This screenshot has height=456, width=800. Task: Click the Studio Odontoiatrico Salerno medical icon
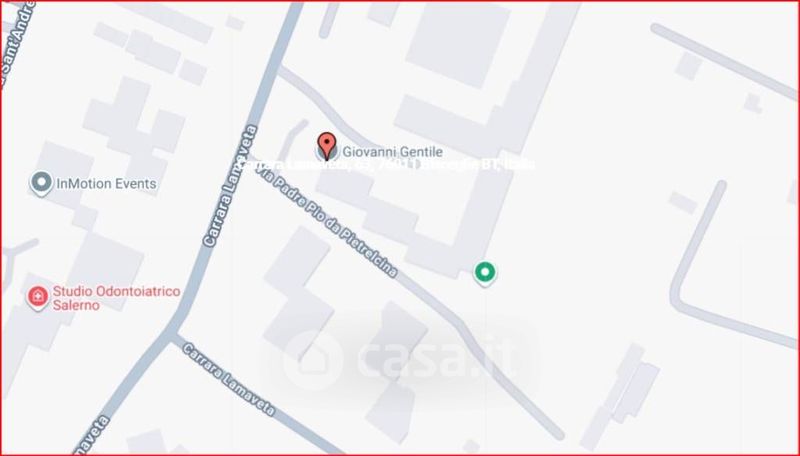coord(38,297)
